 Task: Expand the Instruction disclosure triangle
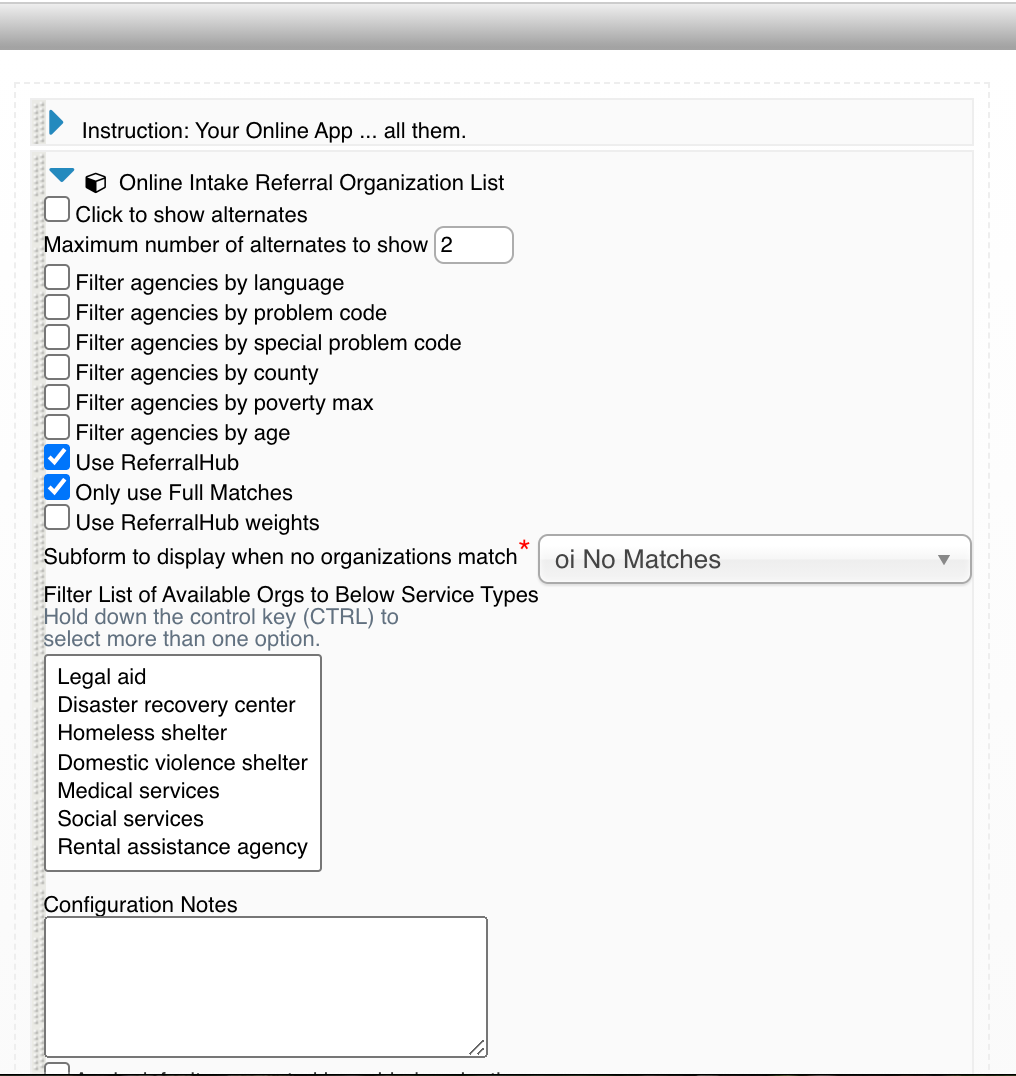pyautogui.click(x=57, y=122)
